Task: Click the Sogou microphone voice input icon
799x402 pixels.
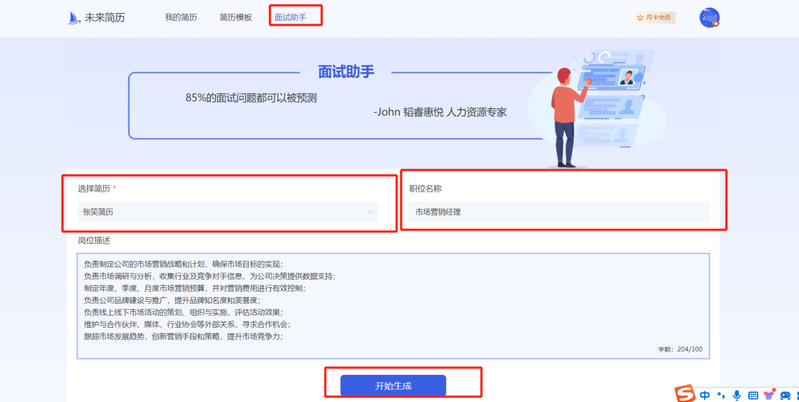Action: tap(737, 396)
